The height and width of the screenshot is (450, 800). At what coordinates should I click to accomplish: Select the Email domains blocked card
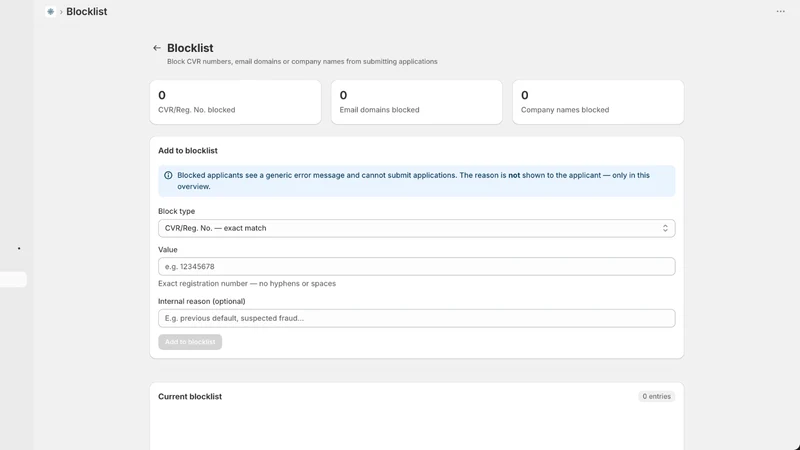coord(416,102)
